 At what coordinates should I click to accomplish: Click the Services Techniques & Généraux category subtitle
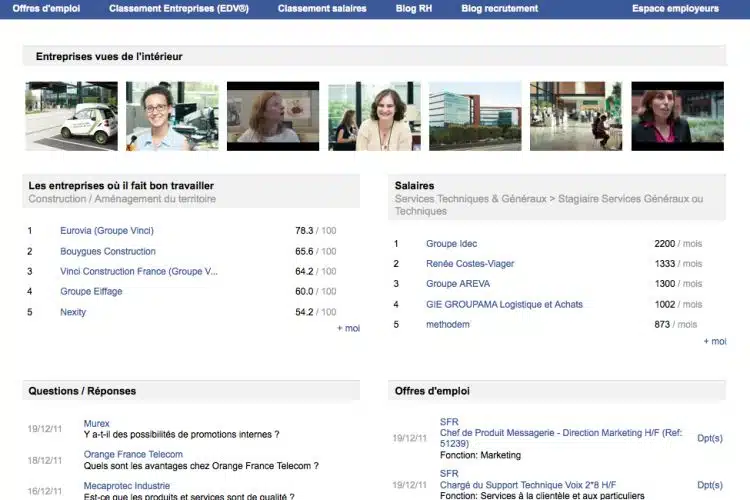[x=549, y=205]
